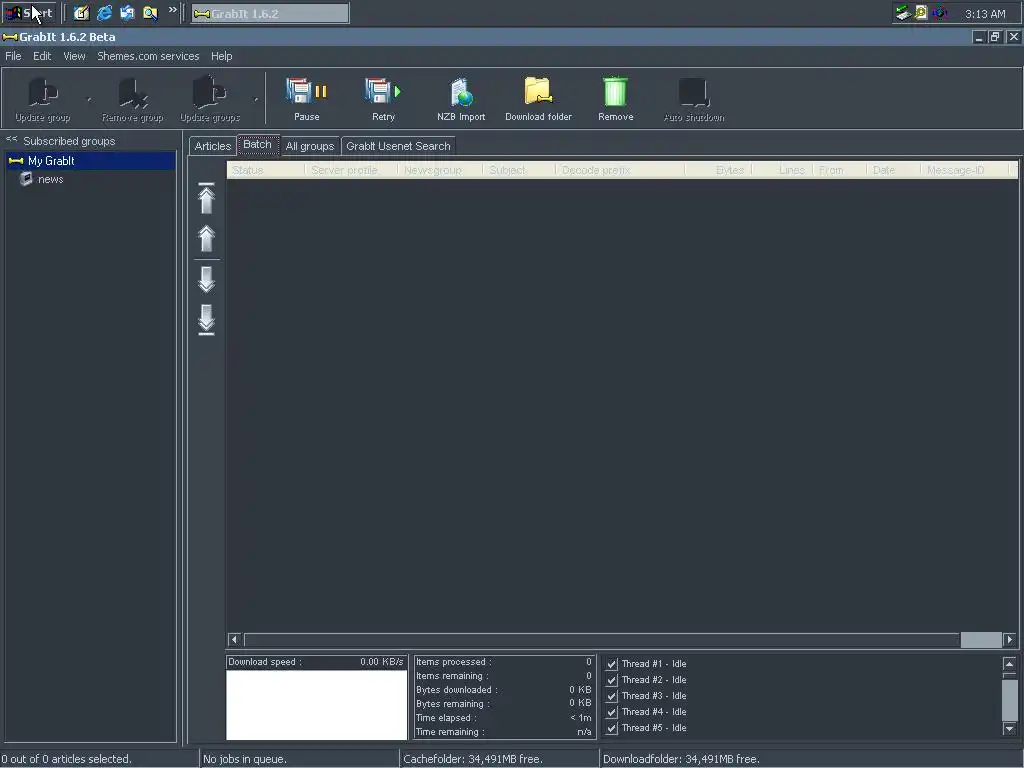This screenshot has width=1024, height=768.
Task: Open Update groups dropdown arrow
Action: click(256, 99)
